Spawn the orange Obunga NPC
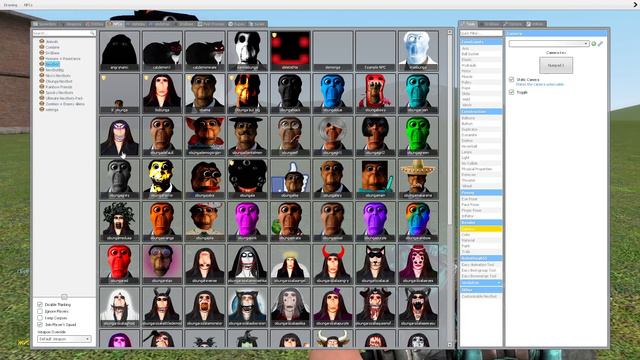Image resolution: width=640 pixels, height=360 pixels. tap(162, 222)
